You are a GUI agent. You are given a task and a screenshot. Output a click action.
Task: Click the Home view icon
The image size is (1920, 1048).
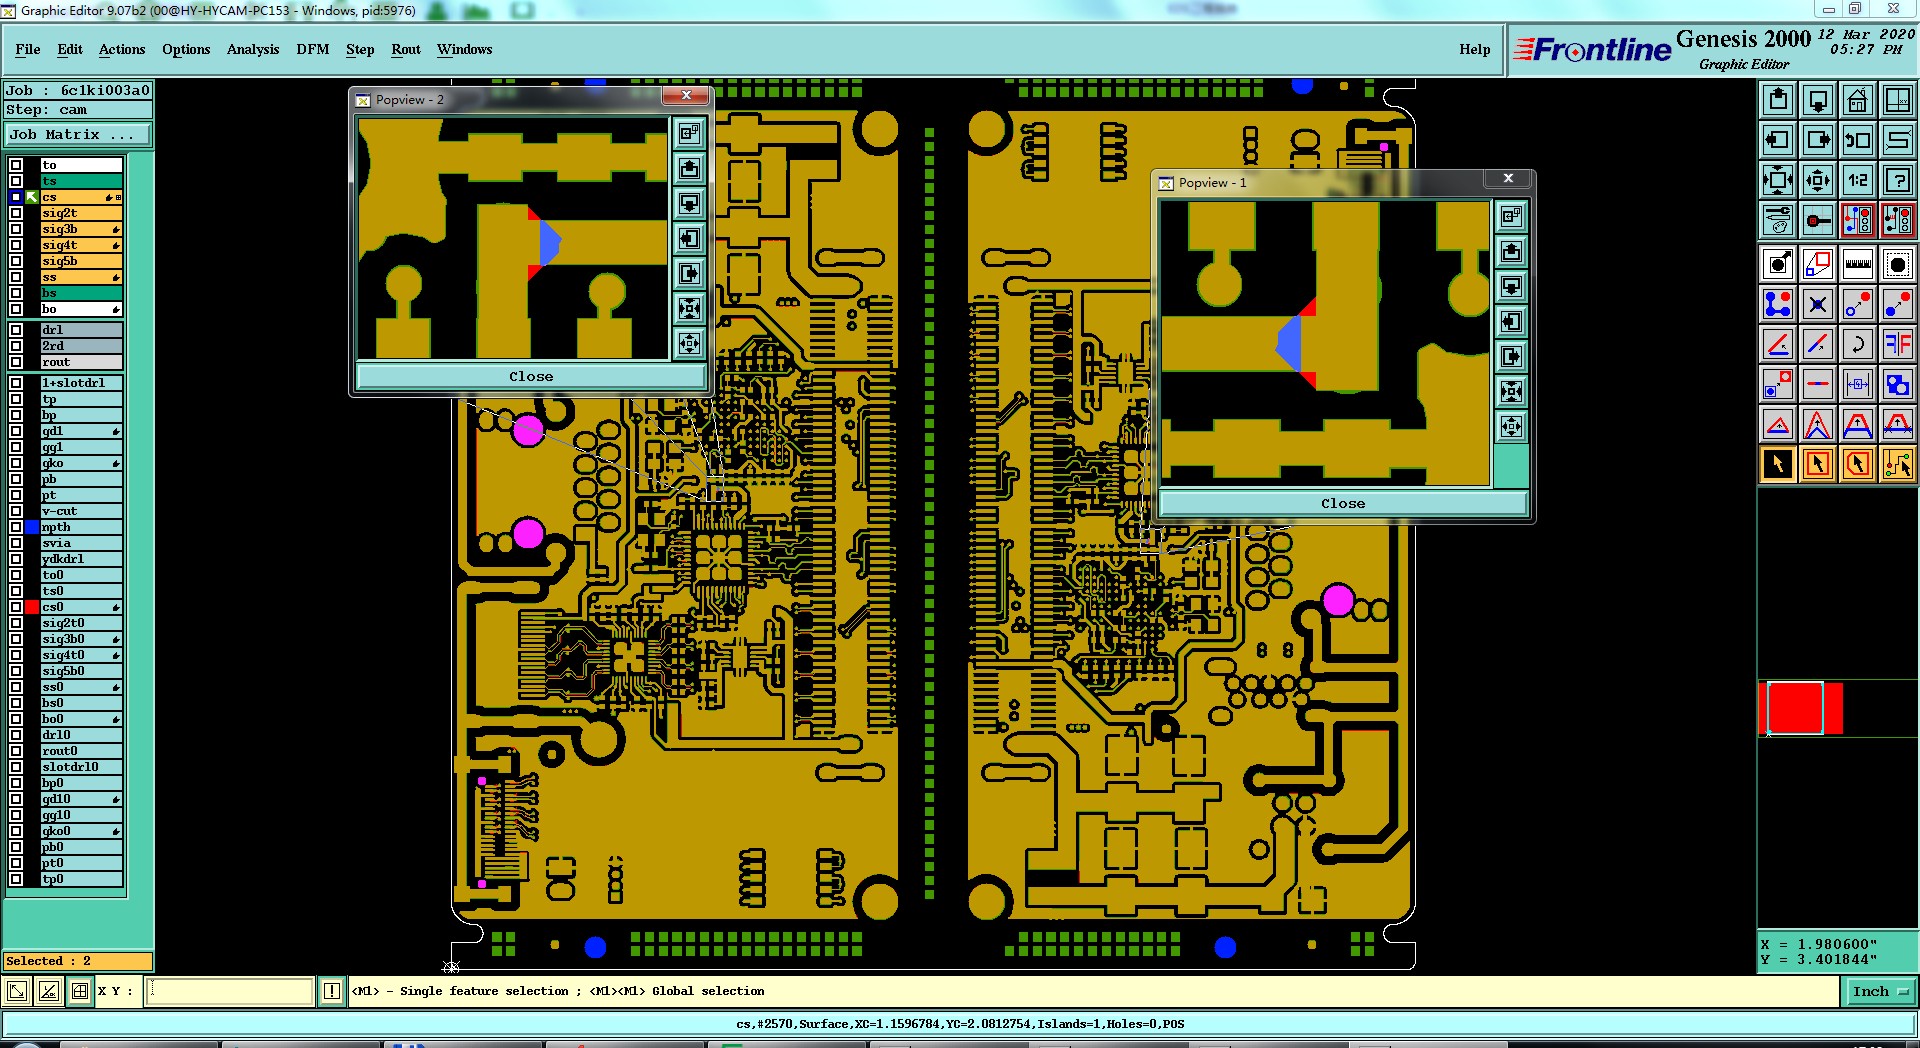(1857, 100)
